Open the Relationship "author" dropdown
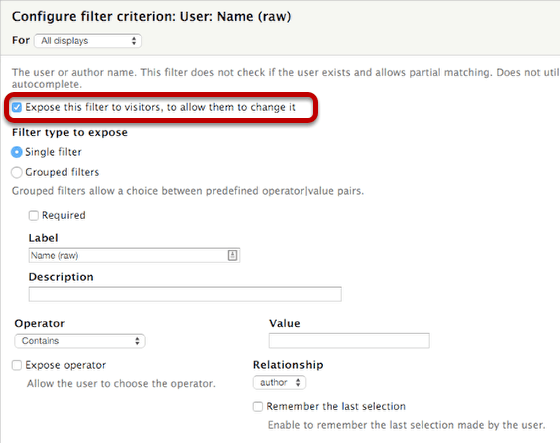560x443 pixels. (279, 383)
